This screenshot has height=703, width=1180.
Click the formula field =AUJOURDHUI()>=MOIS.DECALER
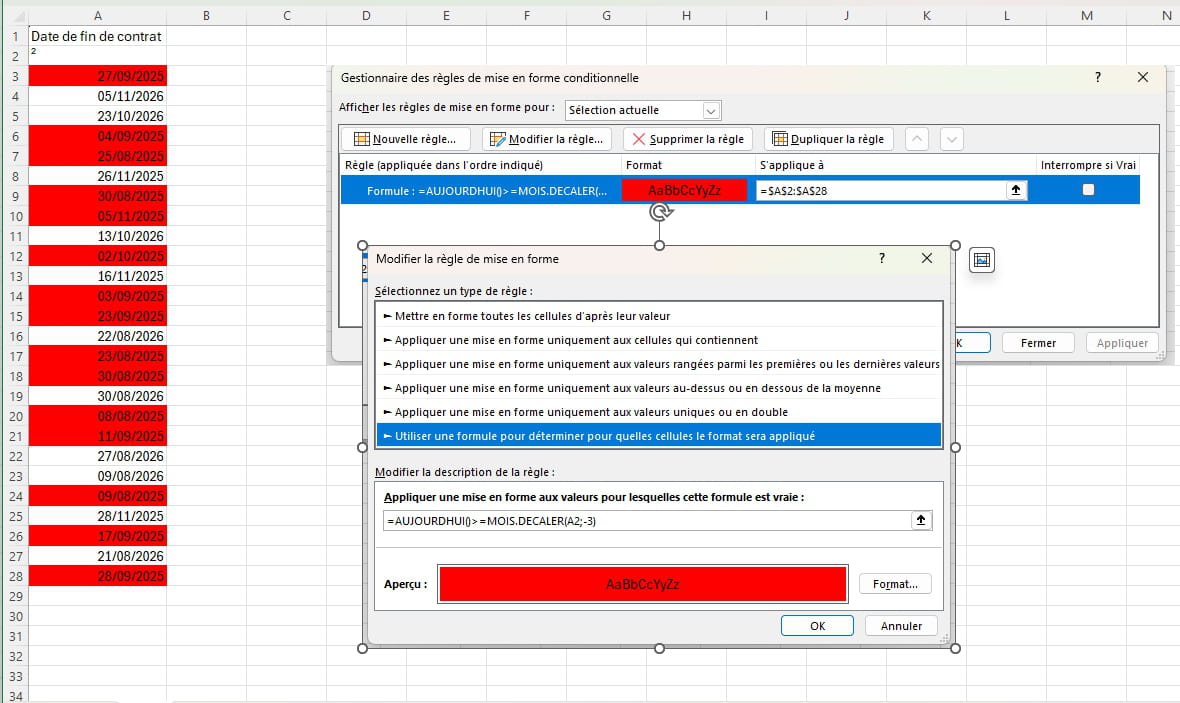pos(647,521)
